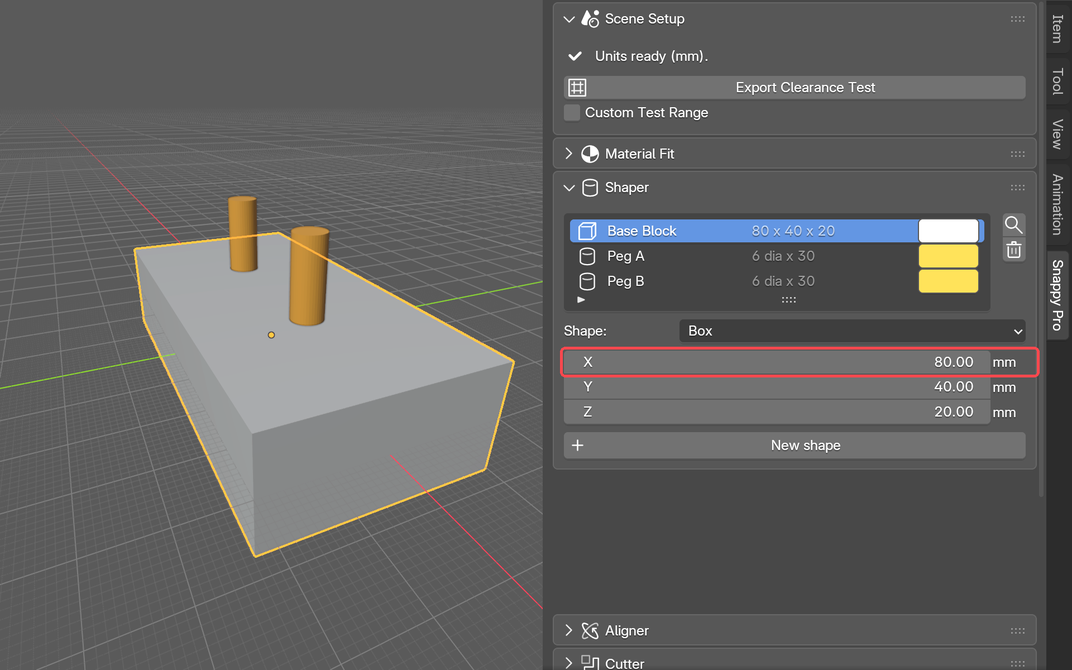Viewport: 1072px width, 670px height.
Task: Open the yellow Peg B color swatch
Action: click(x=948, y=281)
